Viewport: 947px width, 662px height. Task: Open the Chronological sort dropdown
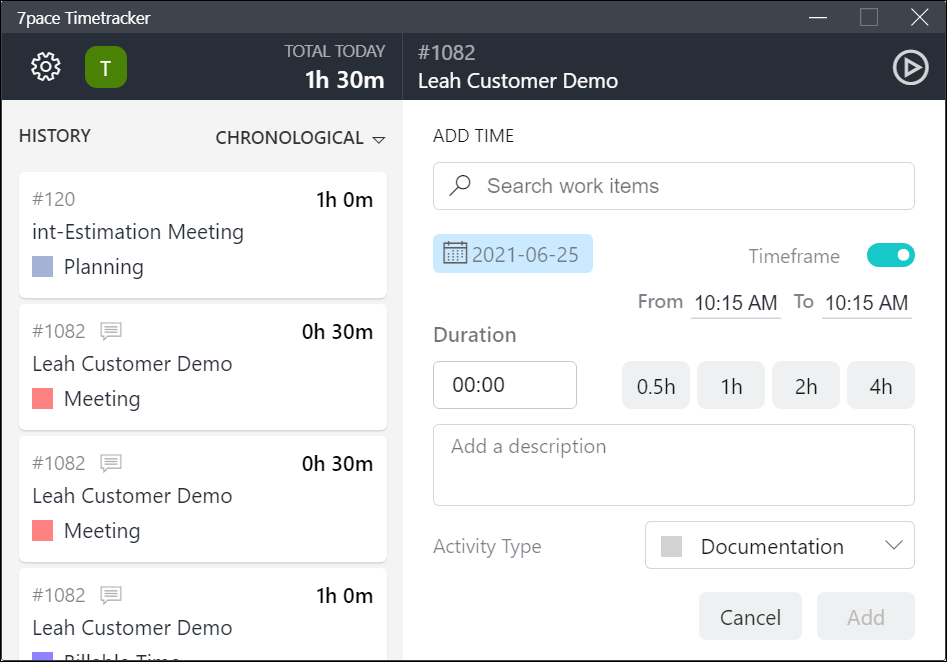(x=300, y=138)
